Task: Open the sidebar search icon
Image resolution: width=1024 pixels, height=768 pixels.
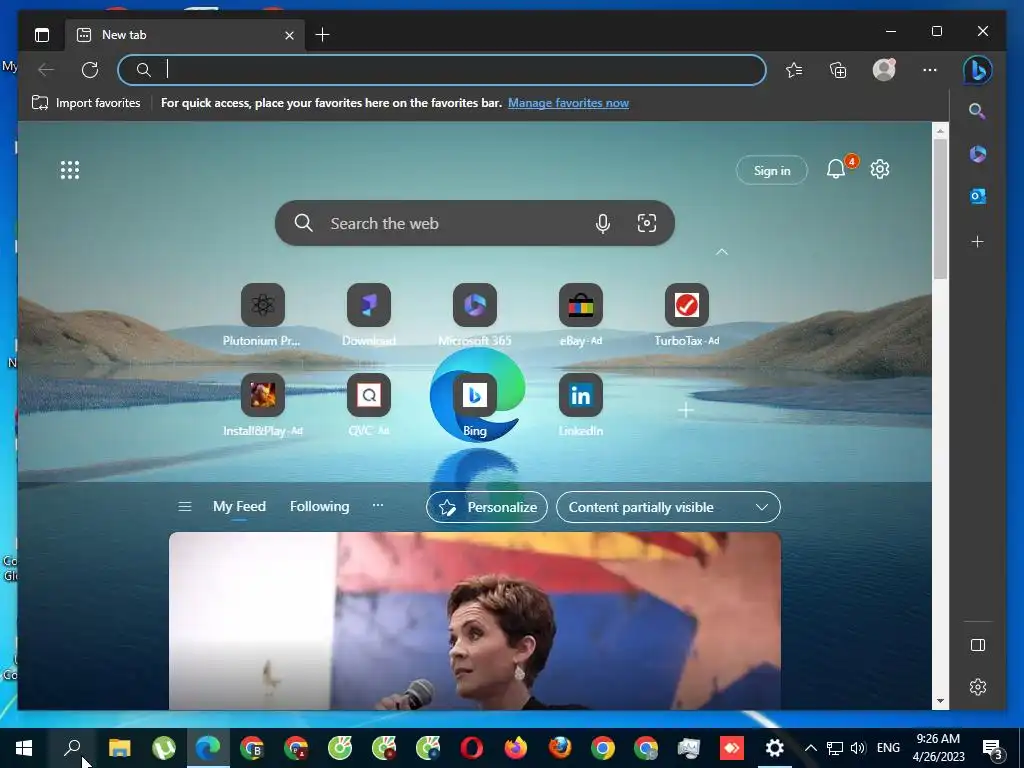Action: tap(977, 111)
